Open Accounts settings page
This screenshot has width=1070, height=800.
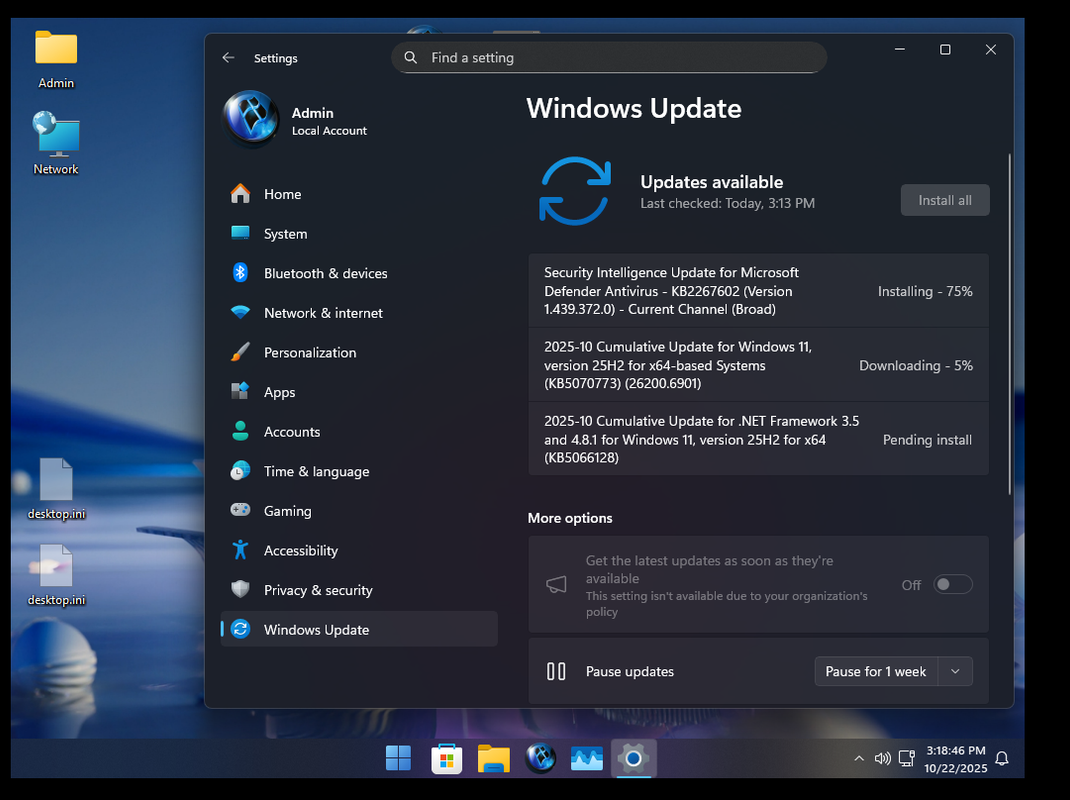click(x=359, y=431)
